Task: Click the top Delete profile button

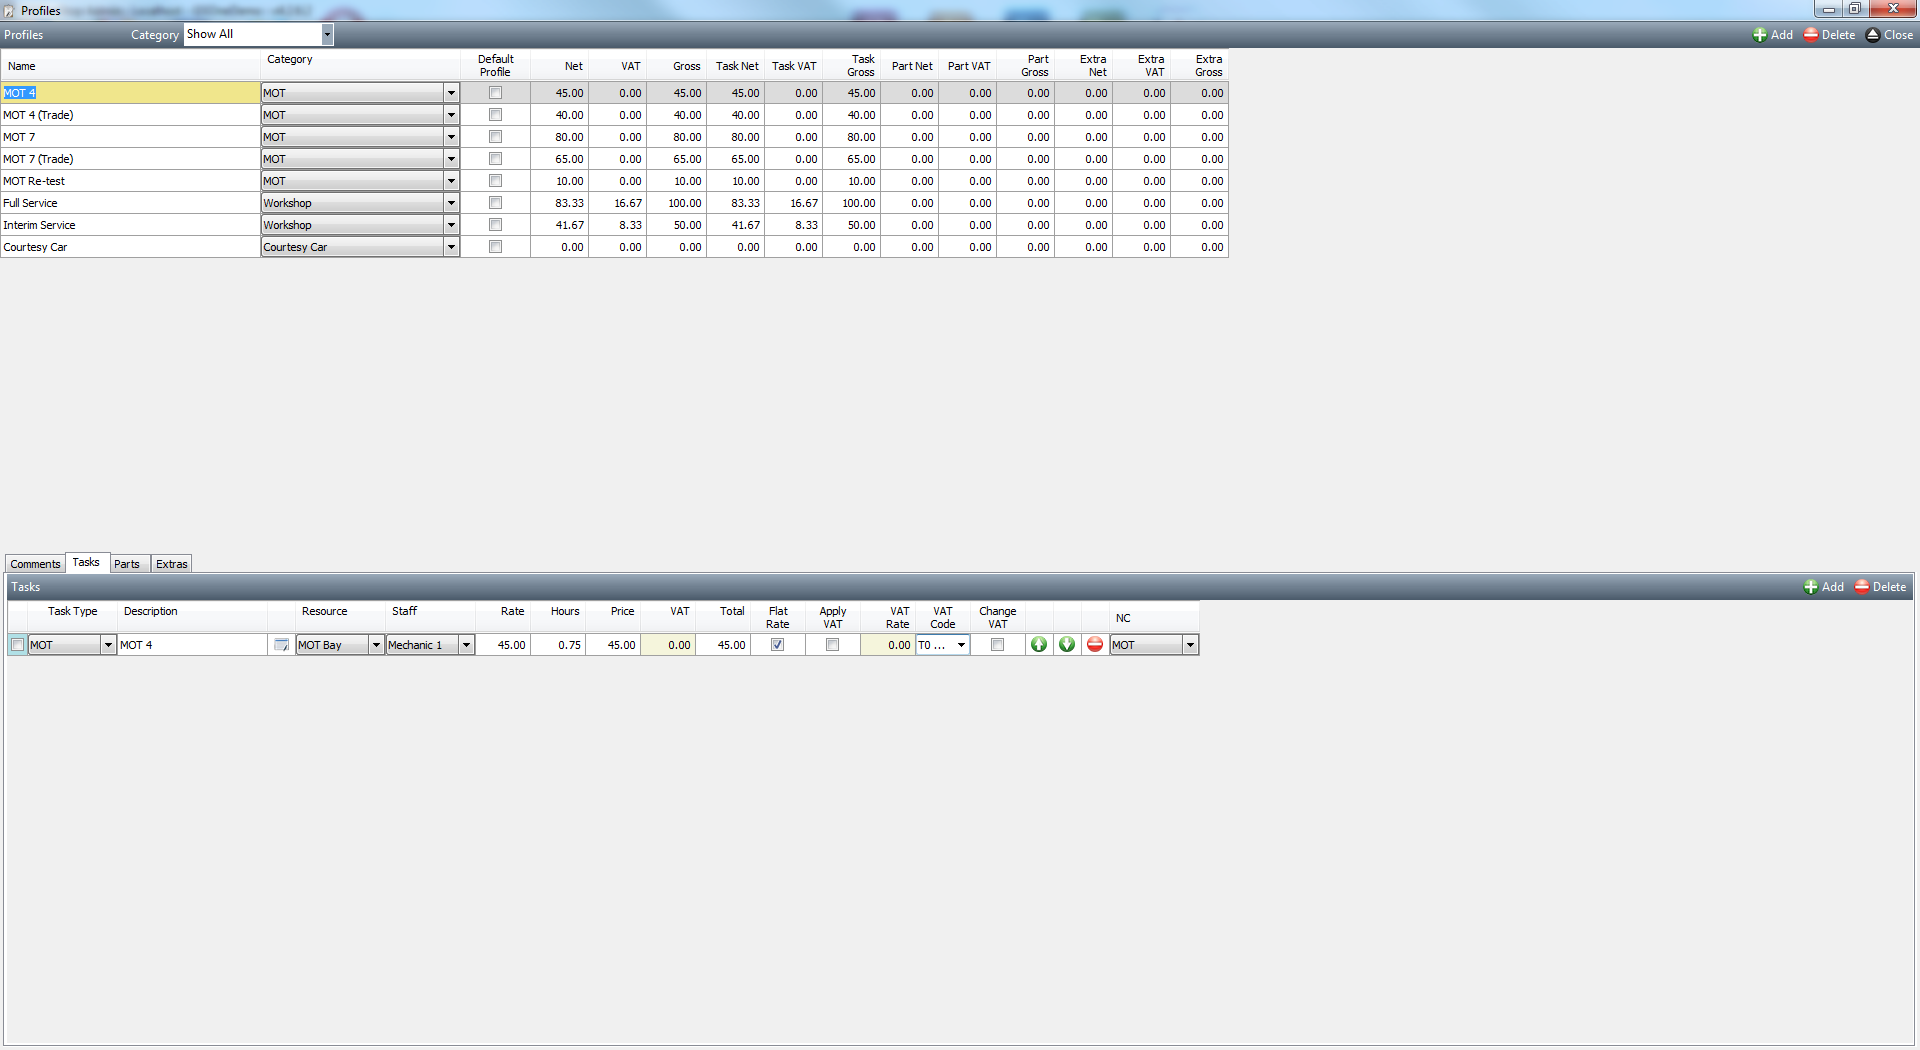Action: click(x=1829, y=35)
